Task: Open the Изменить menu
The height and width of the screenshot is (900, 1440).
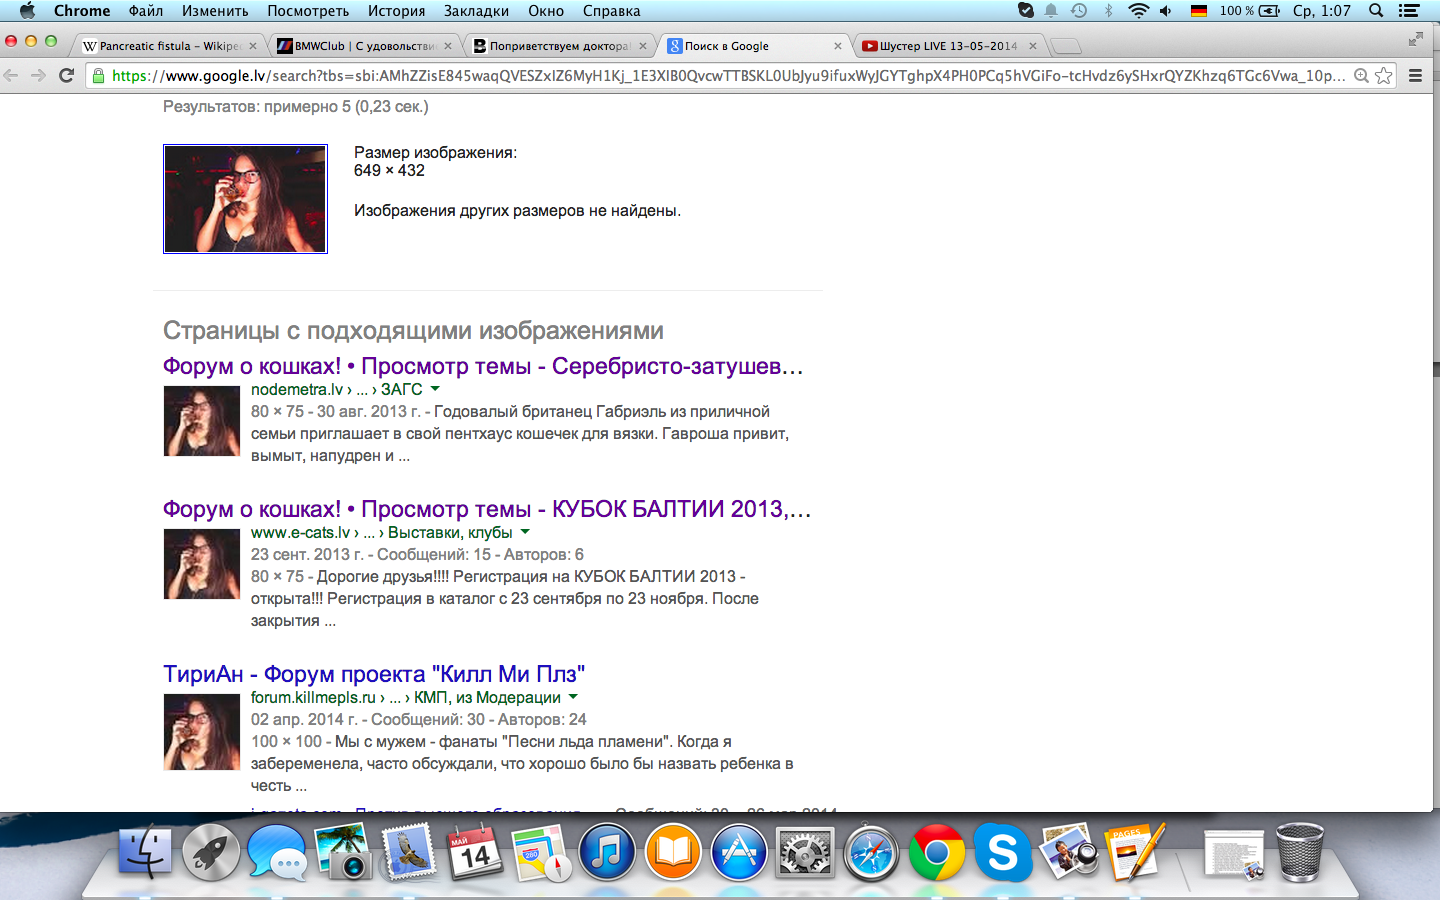Action: pos(215,11)
